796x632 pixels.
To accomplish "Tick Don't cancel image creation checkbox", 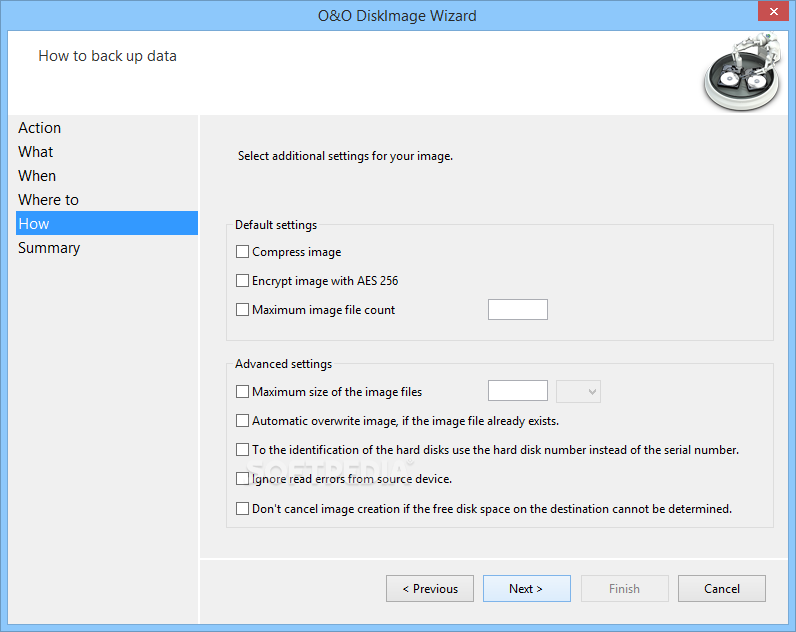I will pos(243,509).
